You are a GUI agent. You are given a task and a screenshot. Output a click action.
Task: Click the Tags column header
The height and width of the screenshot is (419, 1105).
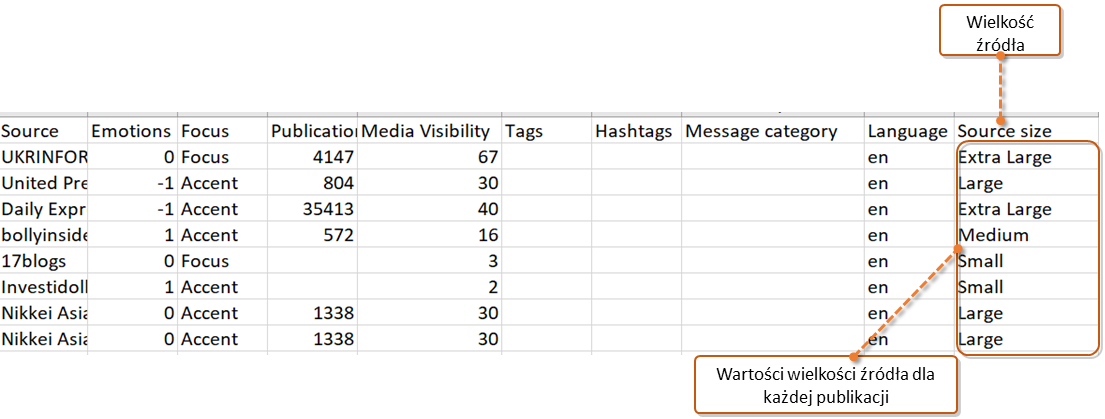(547, 131)
